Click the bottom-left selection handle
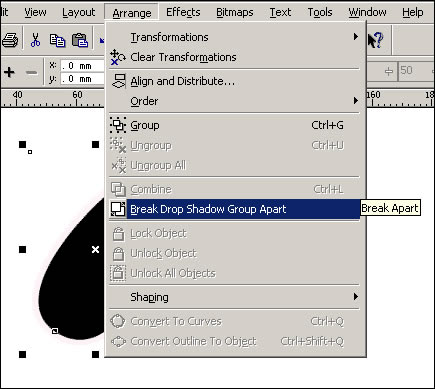This screenshot has width=435, height=389. (x=22, y=354)
